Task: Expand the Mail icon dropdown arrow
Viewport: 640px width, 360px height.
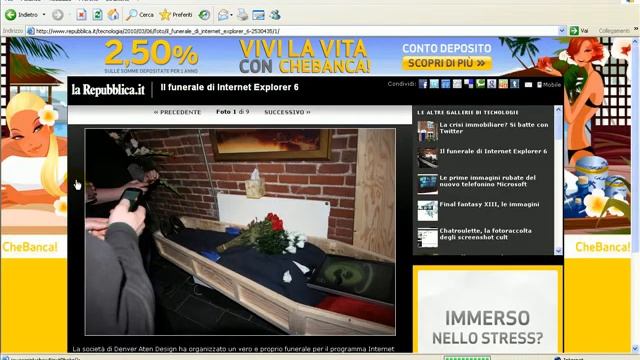Action: [231, 15]
